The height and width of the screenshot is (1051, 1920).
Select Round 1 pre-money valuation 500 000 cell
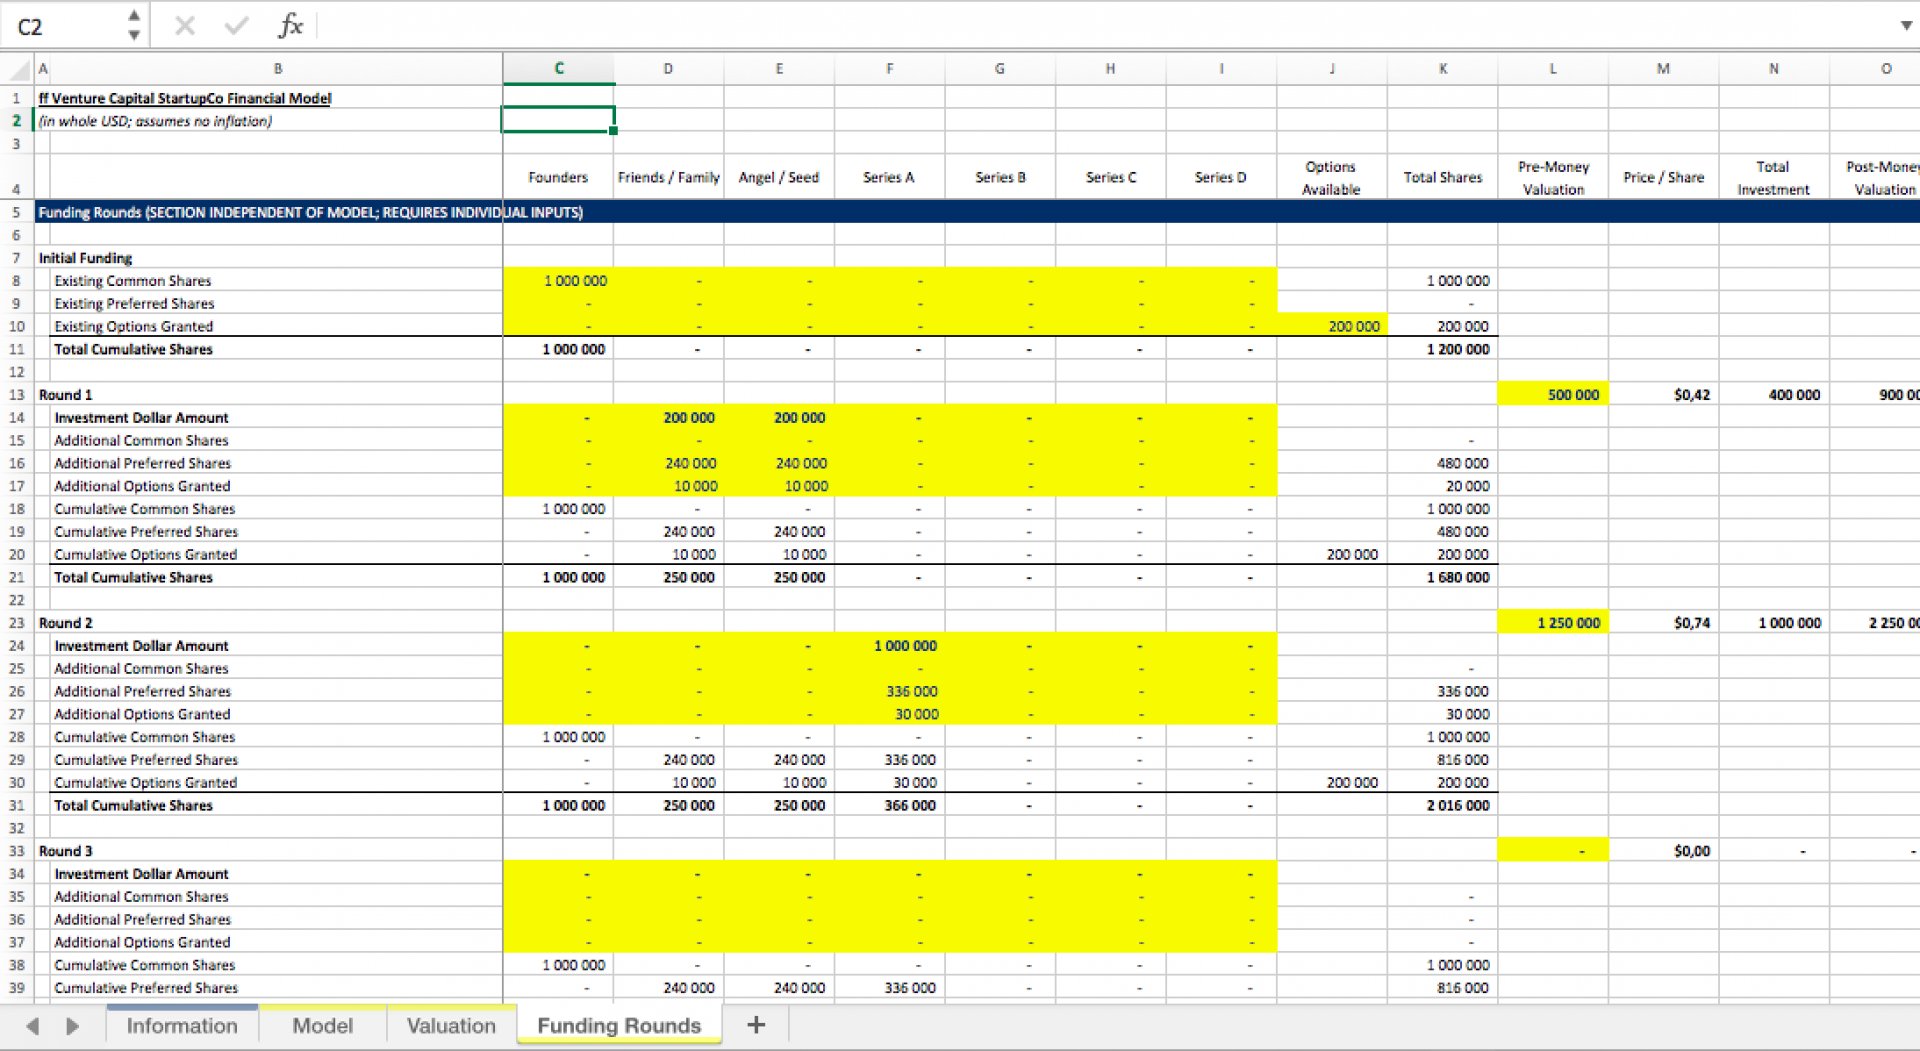click(1553, 395)
